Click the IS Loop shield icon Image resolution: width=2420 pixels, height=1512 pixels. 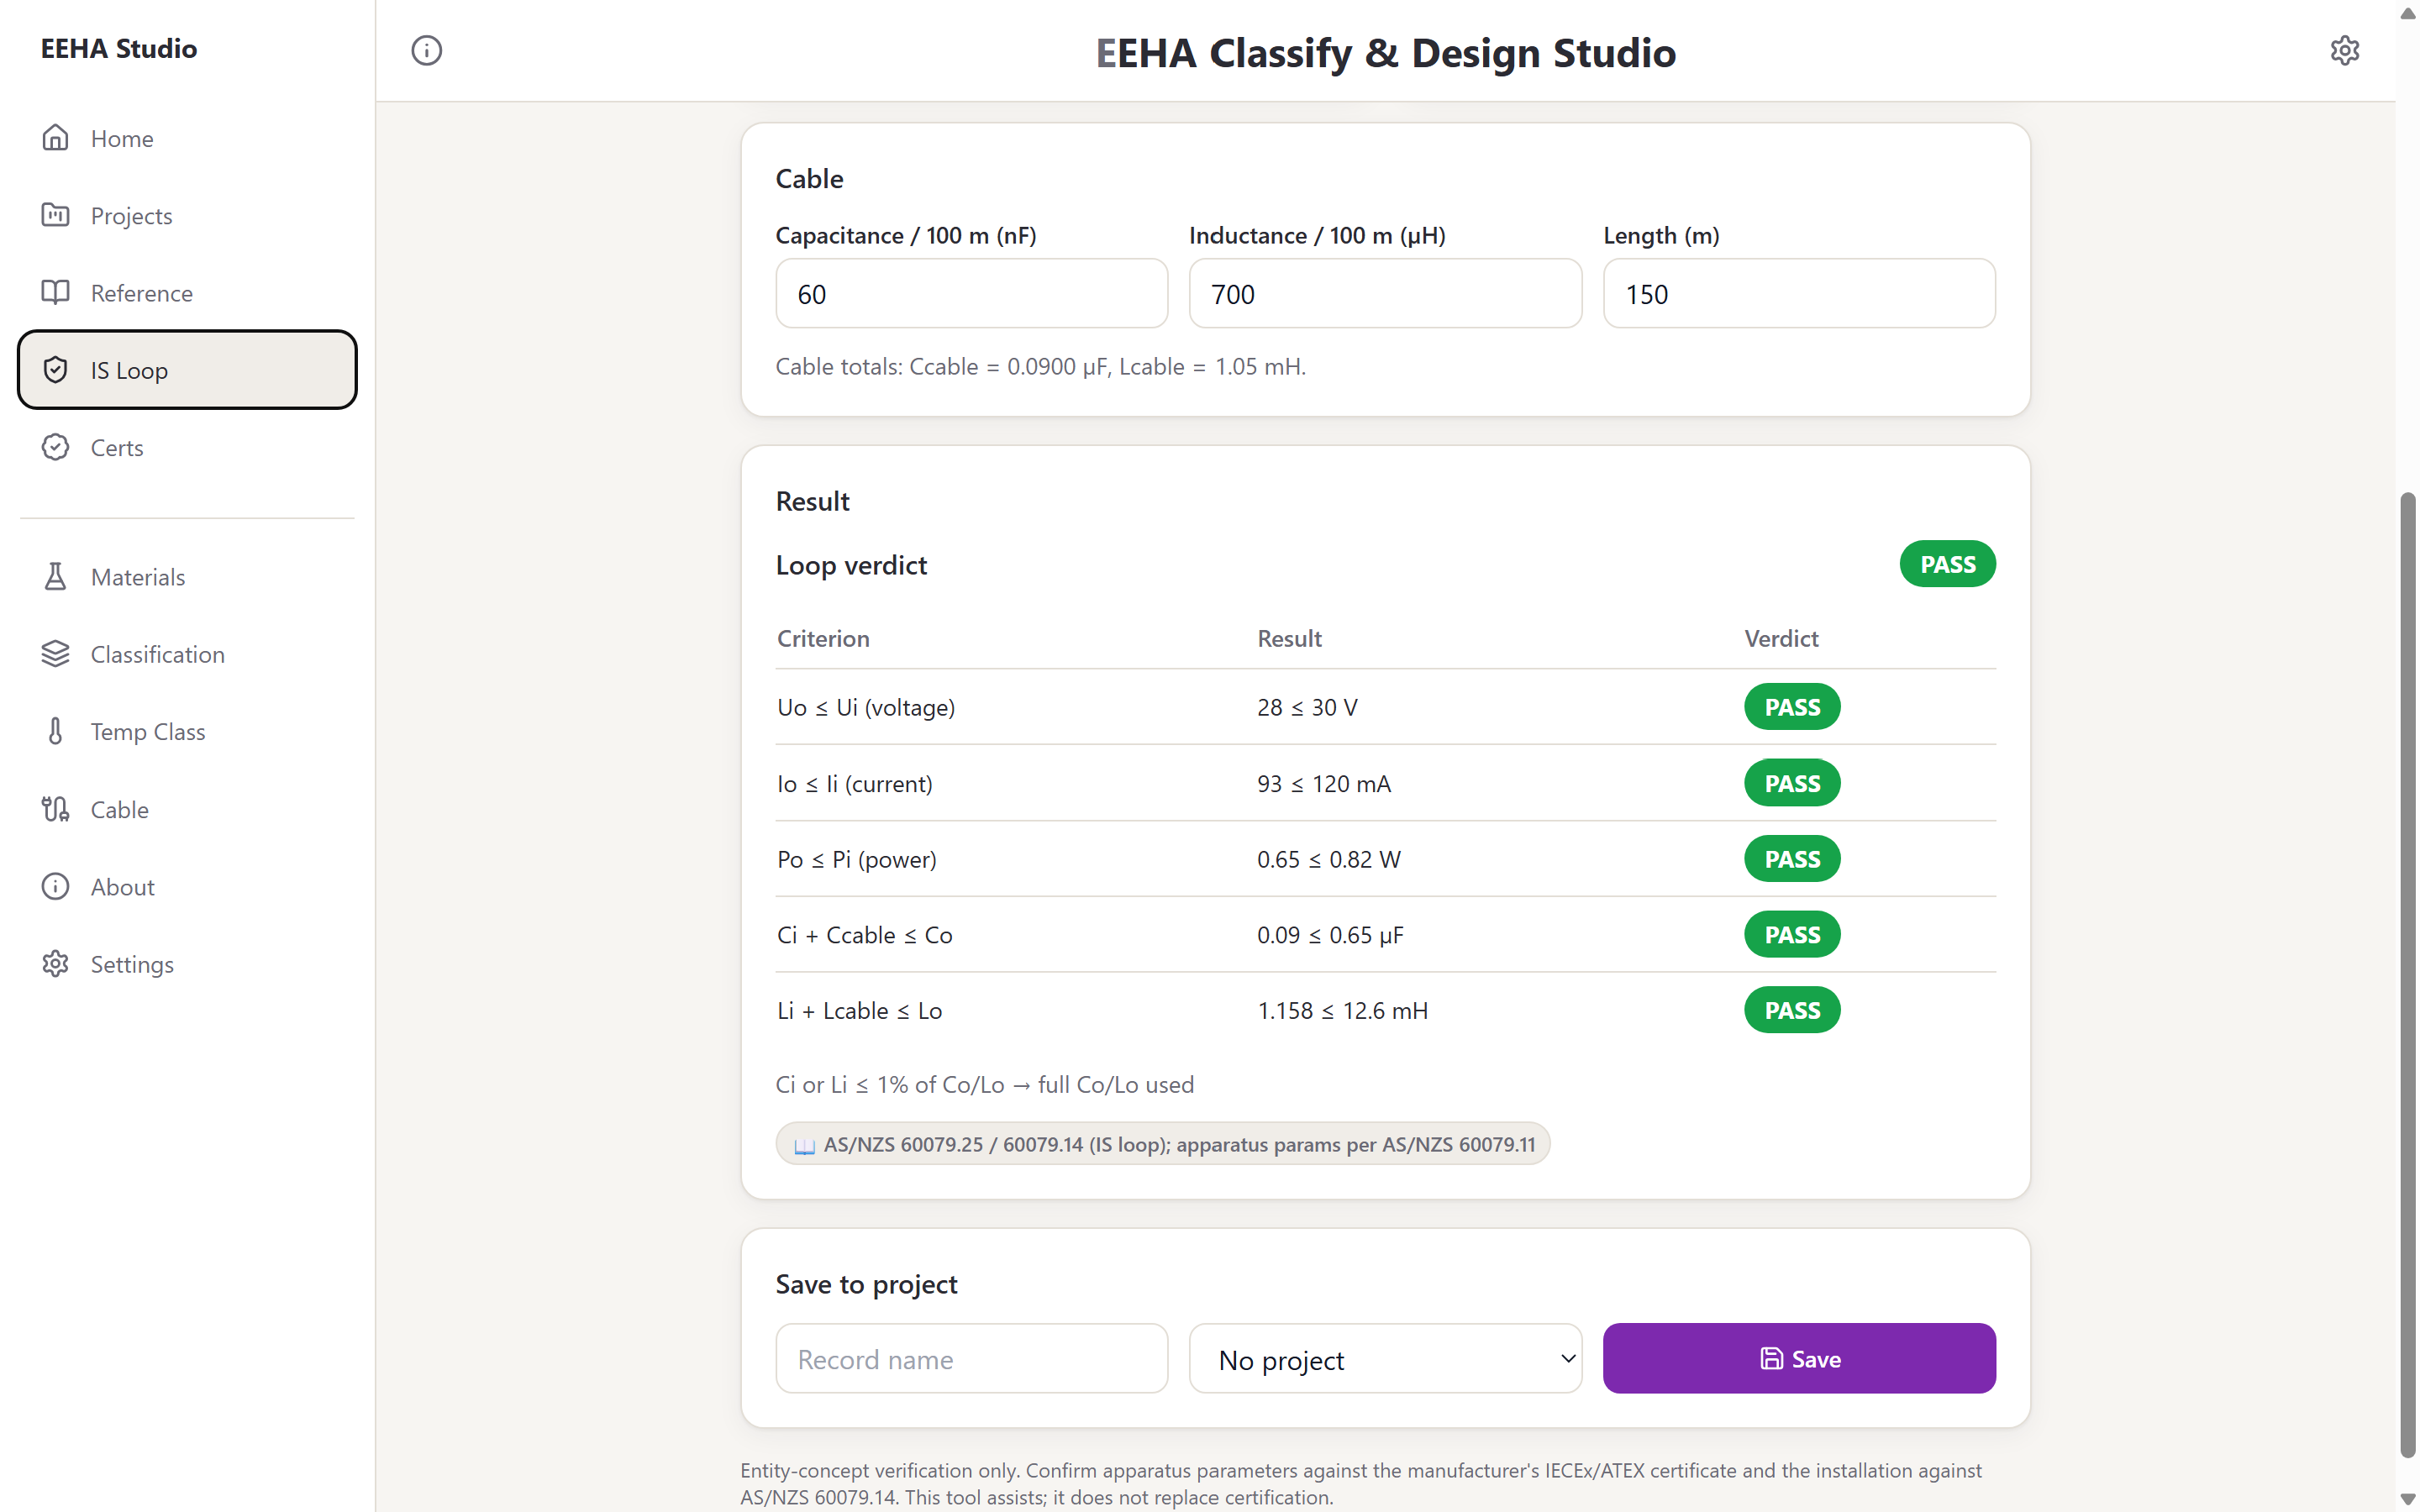[x=55, y=370]
